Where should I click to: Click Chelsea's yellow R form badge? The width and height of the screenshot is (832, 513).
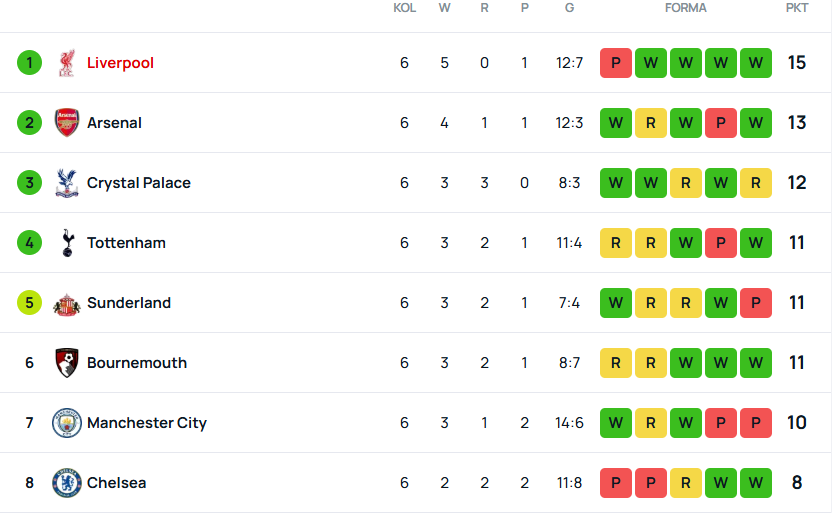686,483
